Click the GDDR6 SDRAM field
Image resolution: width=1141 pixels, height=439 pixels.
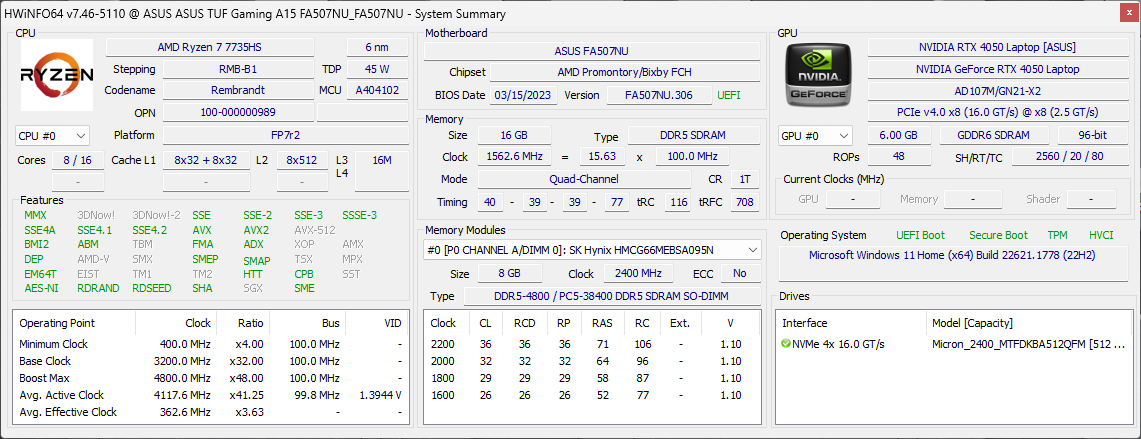994,135
